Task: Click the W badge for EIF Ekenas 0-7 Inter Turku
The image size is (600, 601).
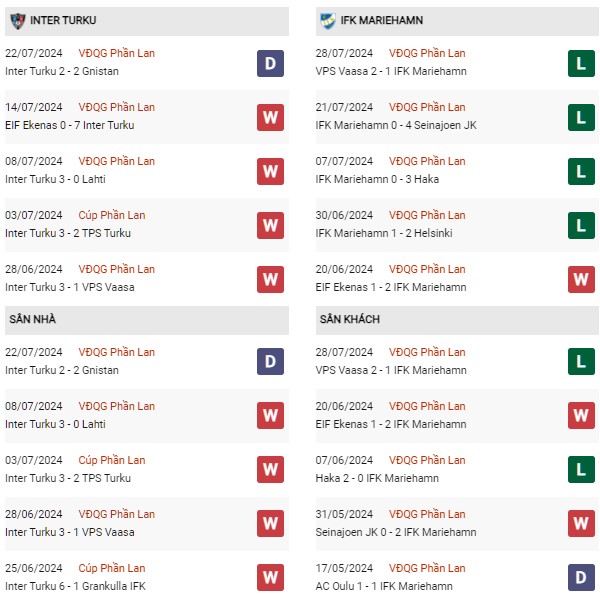Action: (x=270, y=118)
